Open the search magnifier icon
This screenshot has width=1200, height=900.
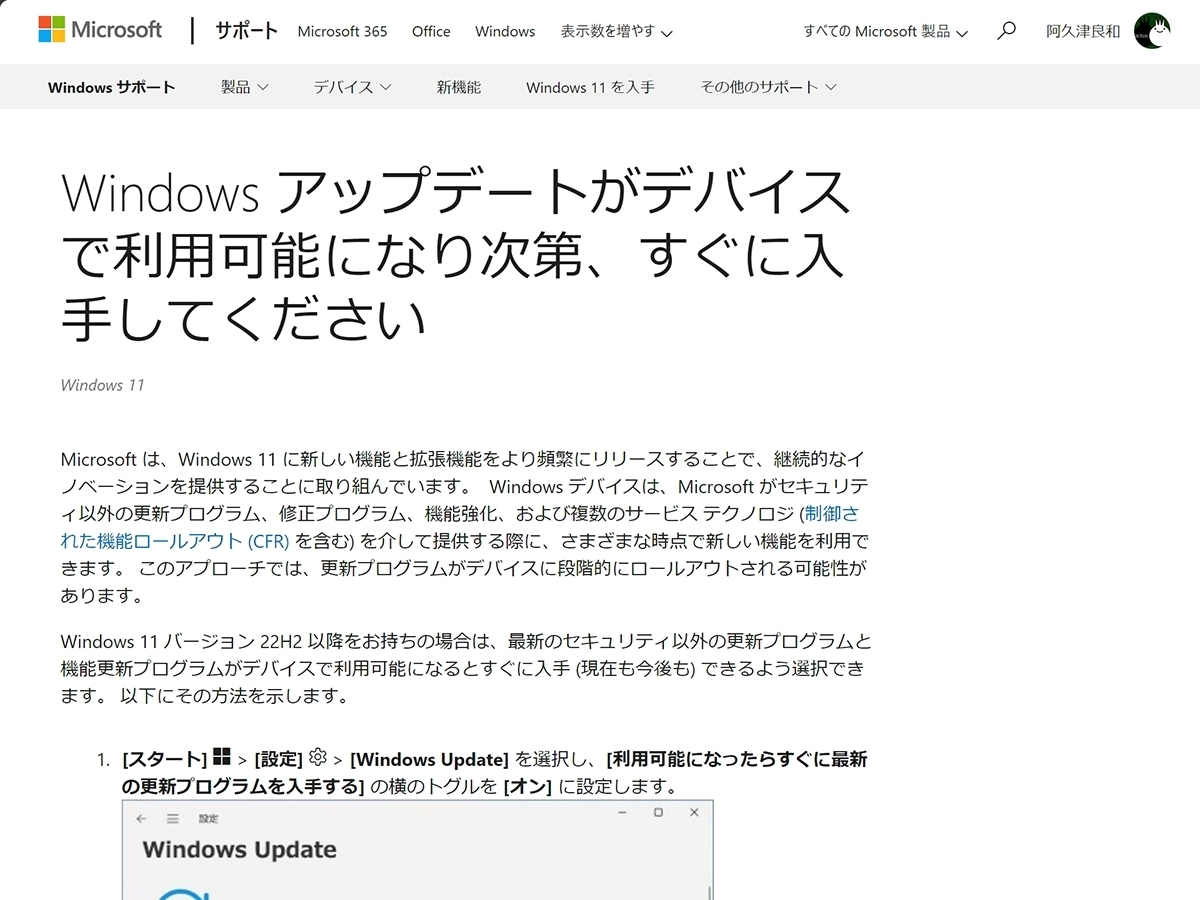(1007, 31)
